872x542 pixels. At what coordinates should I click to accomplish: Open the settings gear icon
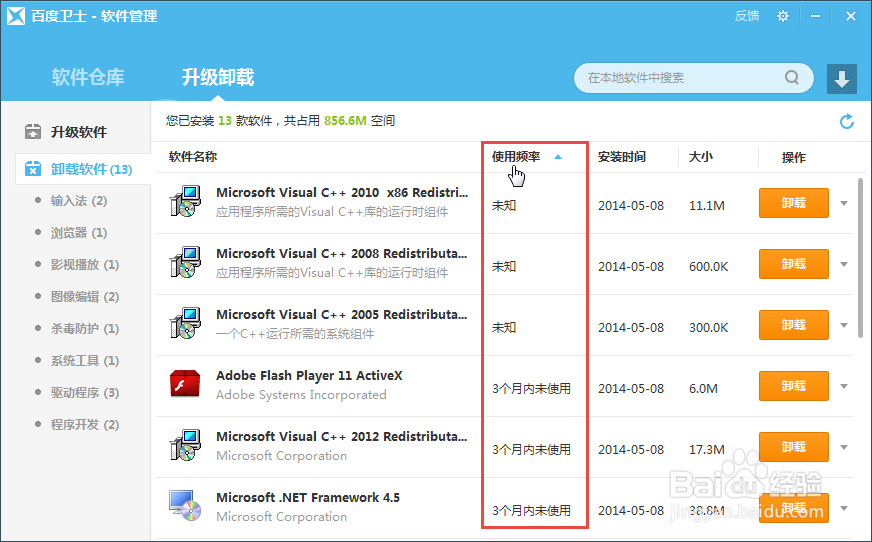click(782, 16)
